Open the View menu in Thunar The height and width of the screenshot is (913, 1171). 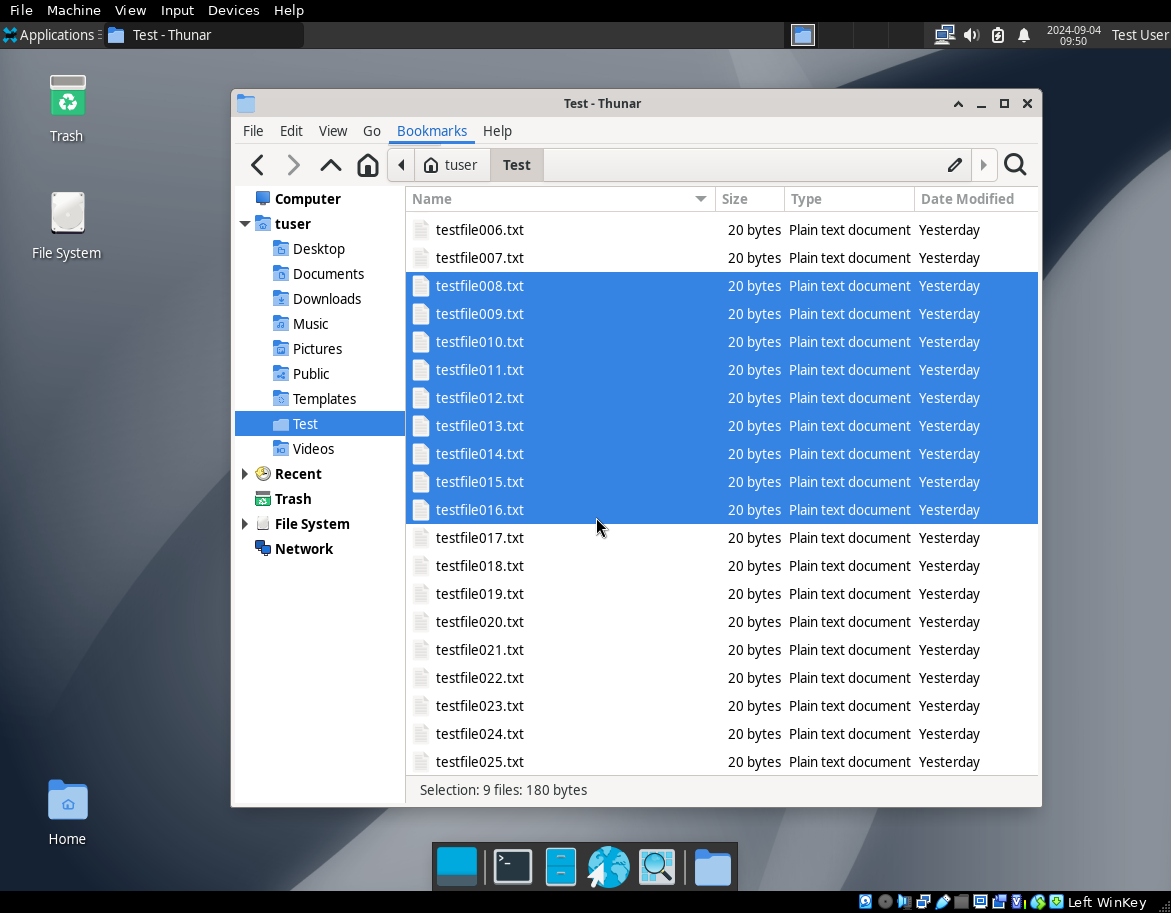point(332,131)
